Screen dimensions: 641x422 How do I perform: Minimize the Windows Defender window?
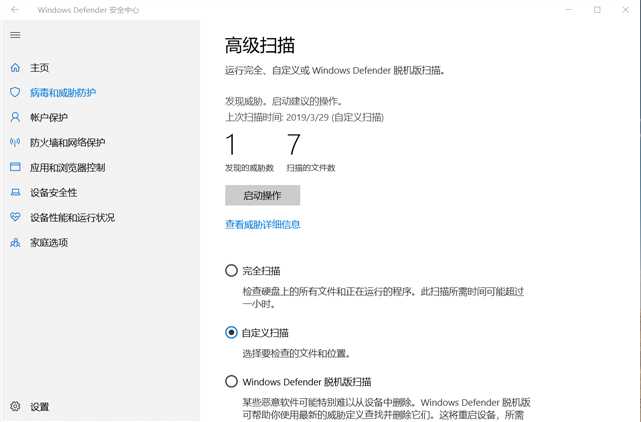[x=569, y=9]
